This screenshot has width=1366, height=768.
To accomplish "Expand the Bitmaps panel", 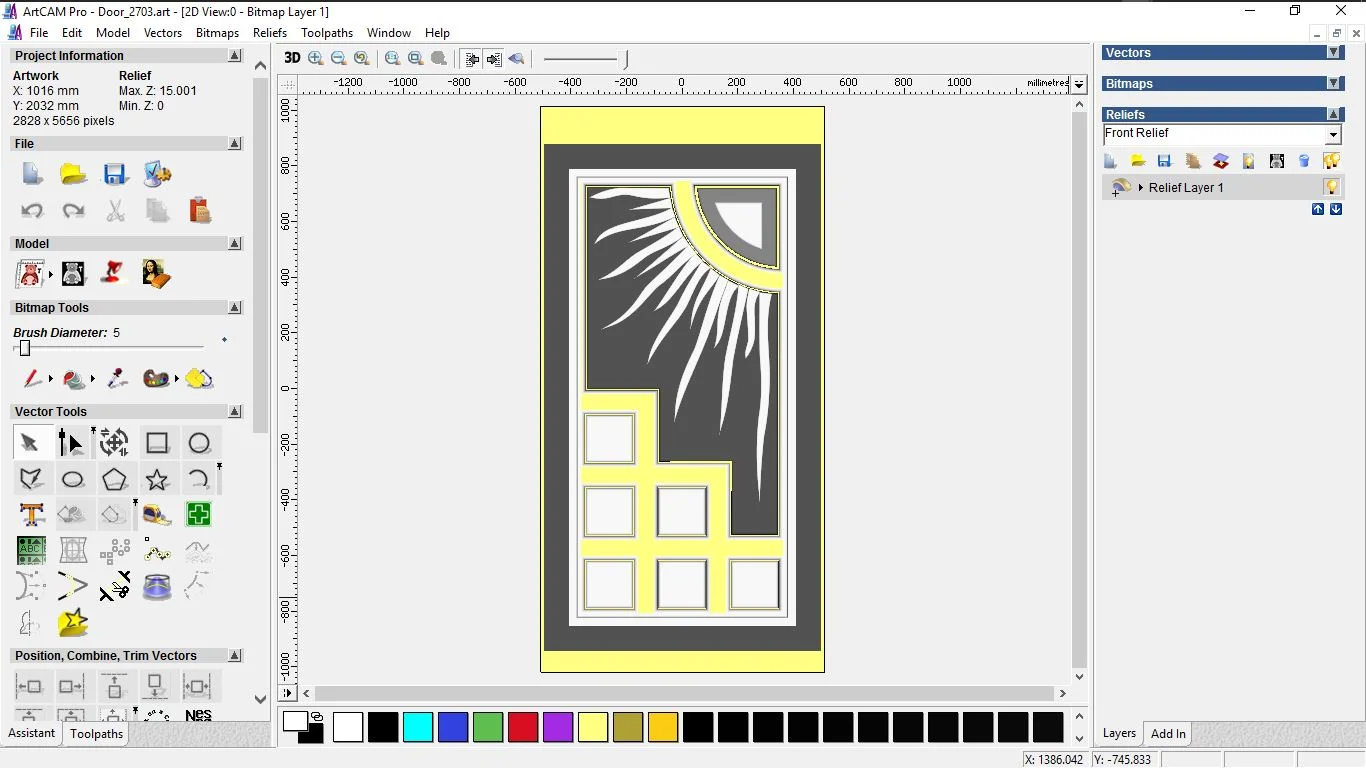I will [x=1333, y=84].
